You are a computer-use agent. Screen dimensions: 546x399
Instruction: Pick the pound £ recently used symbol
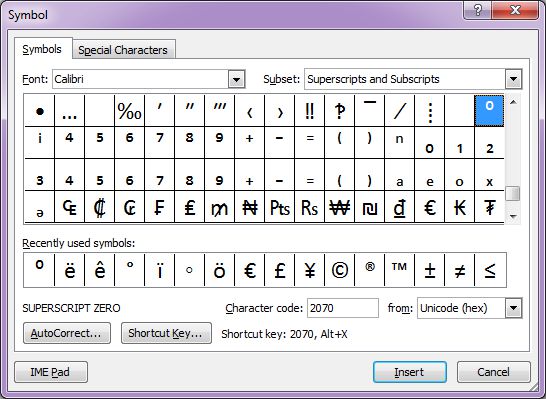279,270
